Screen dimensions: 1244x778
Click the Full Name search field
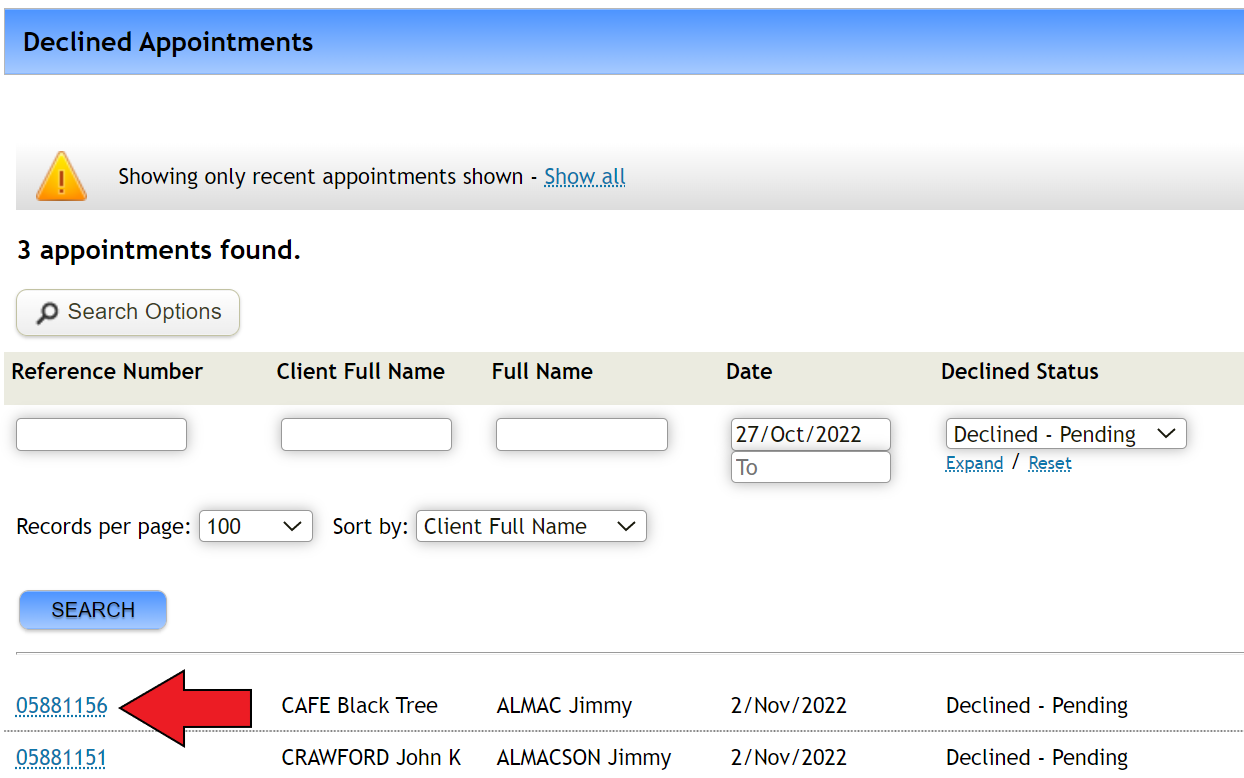pos(581,434)
